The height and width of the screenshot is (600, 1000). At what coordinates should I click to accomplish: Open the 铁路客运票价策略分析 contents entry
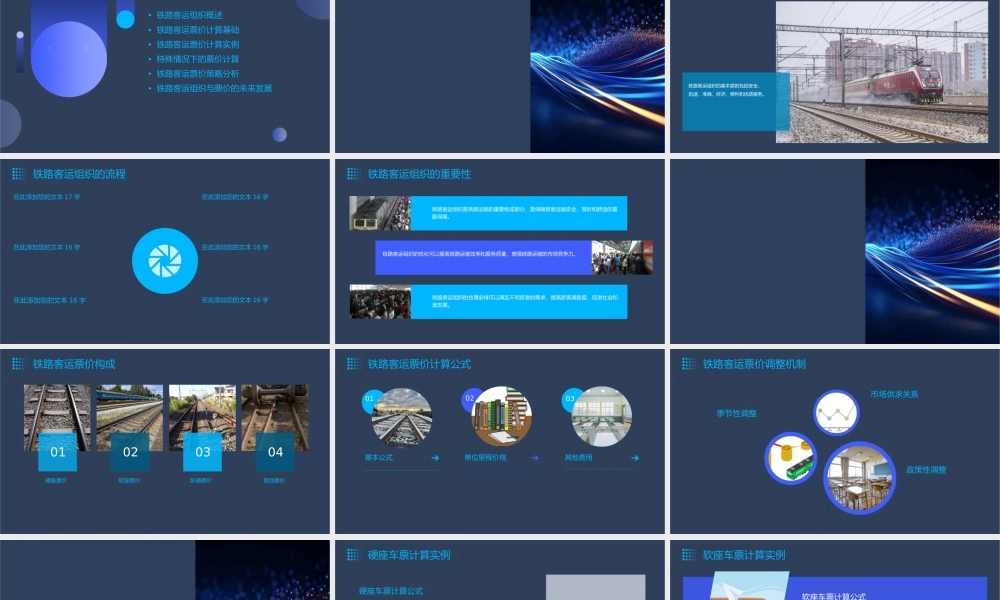197,73
